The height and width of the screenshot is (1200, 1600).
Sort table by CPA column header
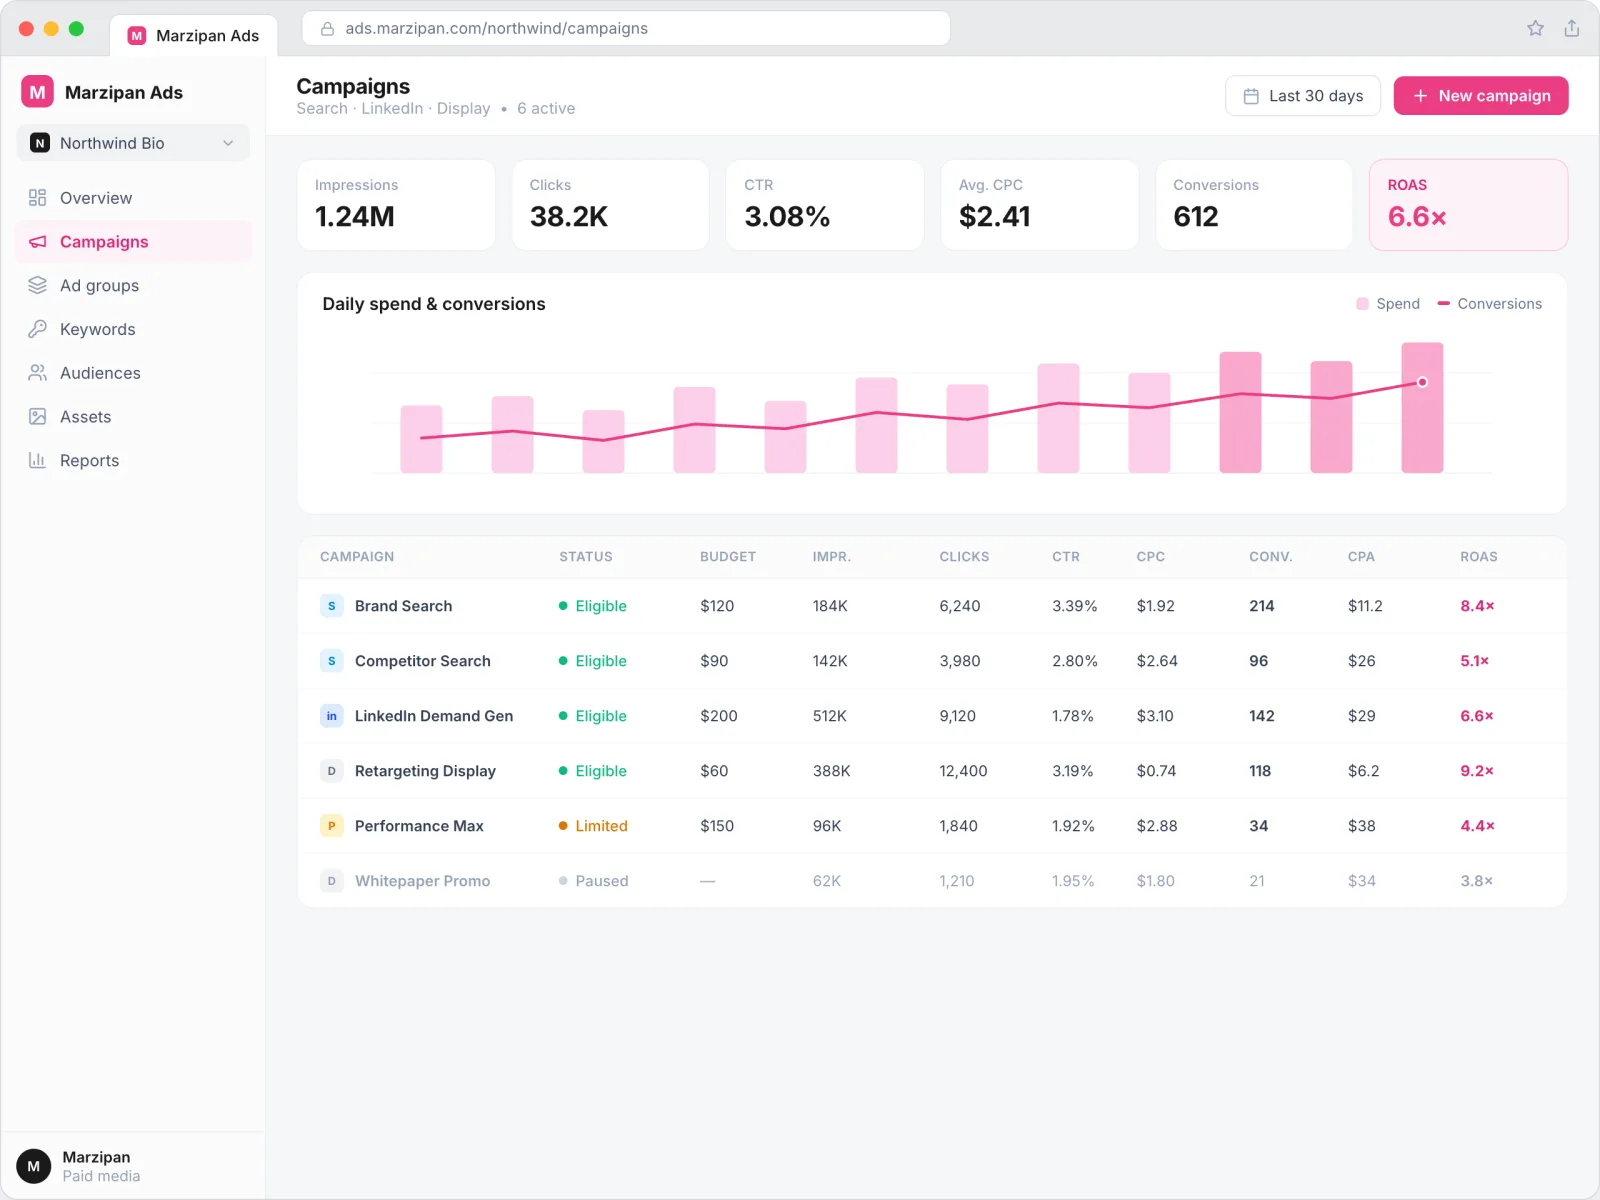click(x=1361, y=557)
